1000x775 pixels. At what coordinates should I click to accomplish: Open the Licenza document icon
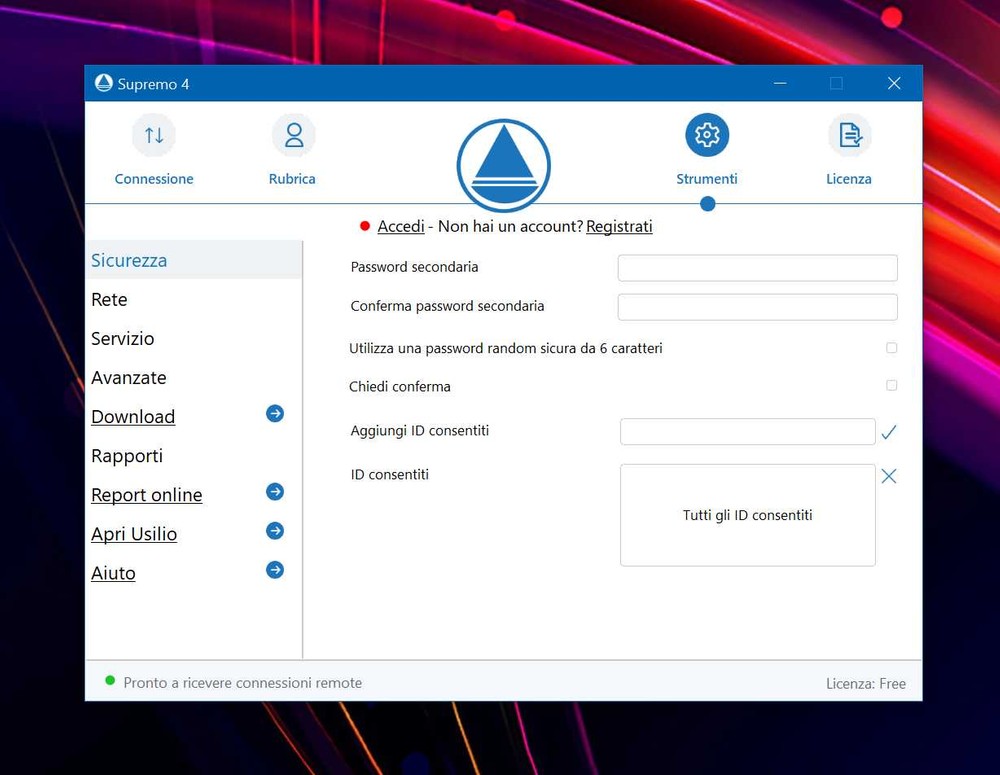pyautogui.click(x=849, y=135)
